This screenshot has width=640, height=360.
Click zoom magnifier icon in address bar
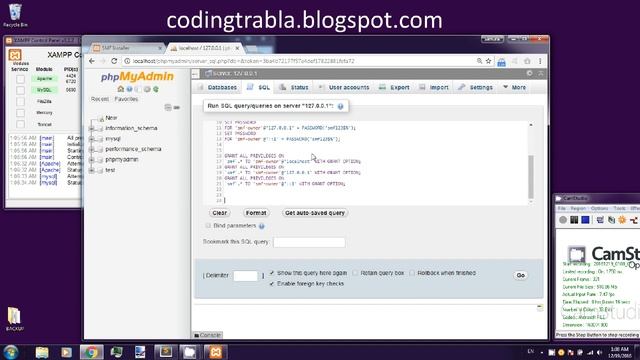(x=480, y=61)
